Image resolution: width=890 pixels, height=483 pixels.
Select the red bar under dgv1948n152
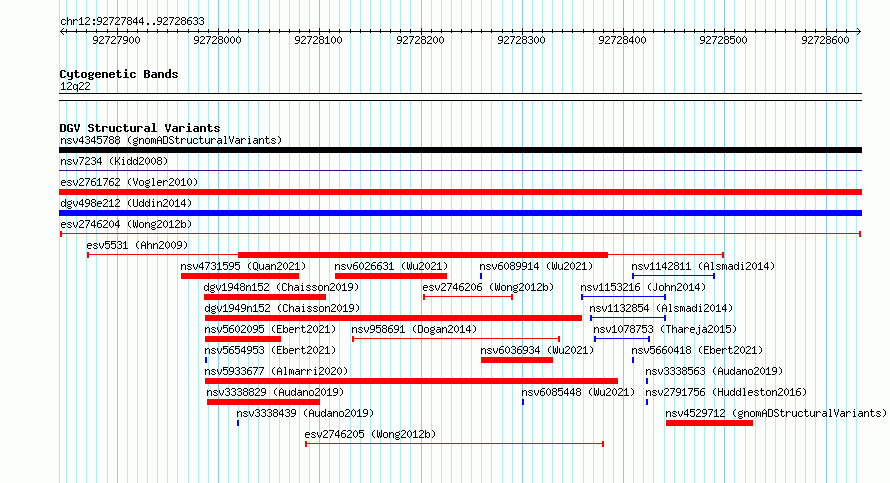coord(265,297)
